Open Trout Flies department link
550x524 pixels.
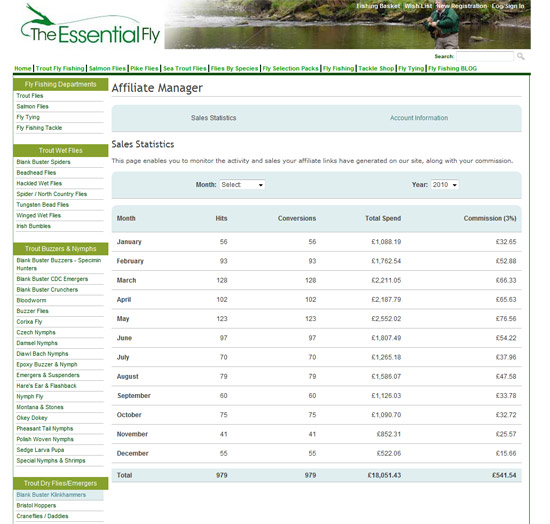30,96
